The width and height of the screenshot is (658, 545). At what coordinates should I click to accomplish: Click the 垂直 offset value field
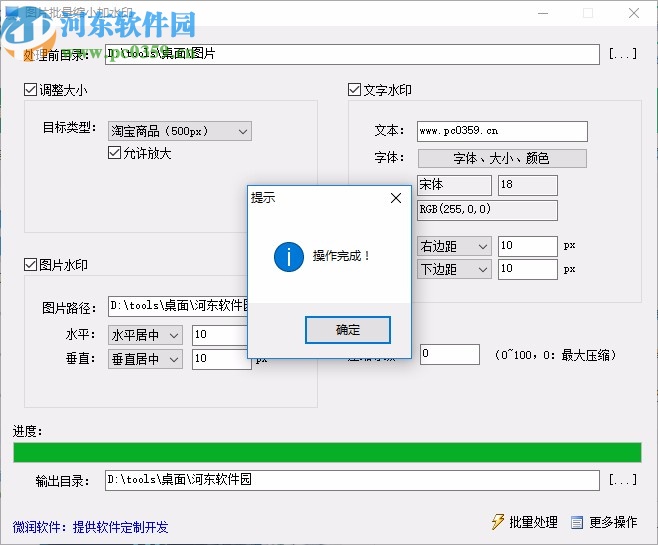220,359
